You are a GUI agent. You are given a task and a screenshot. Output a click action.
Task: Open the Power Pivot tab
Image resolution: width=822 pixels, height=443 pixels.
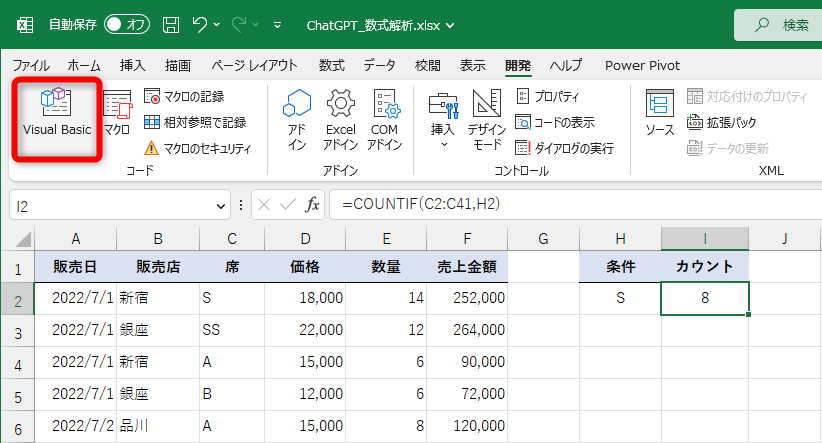642,66
